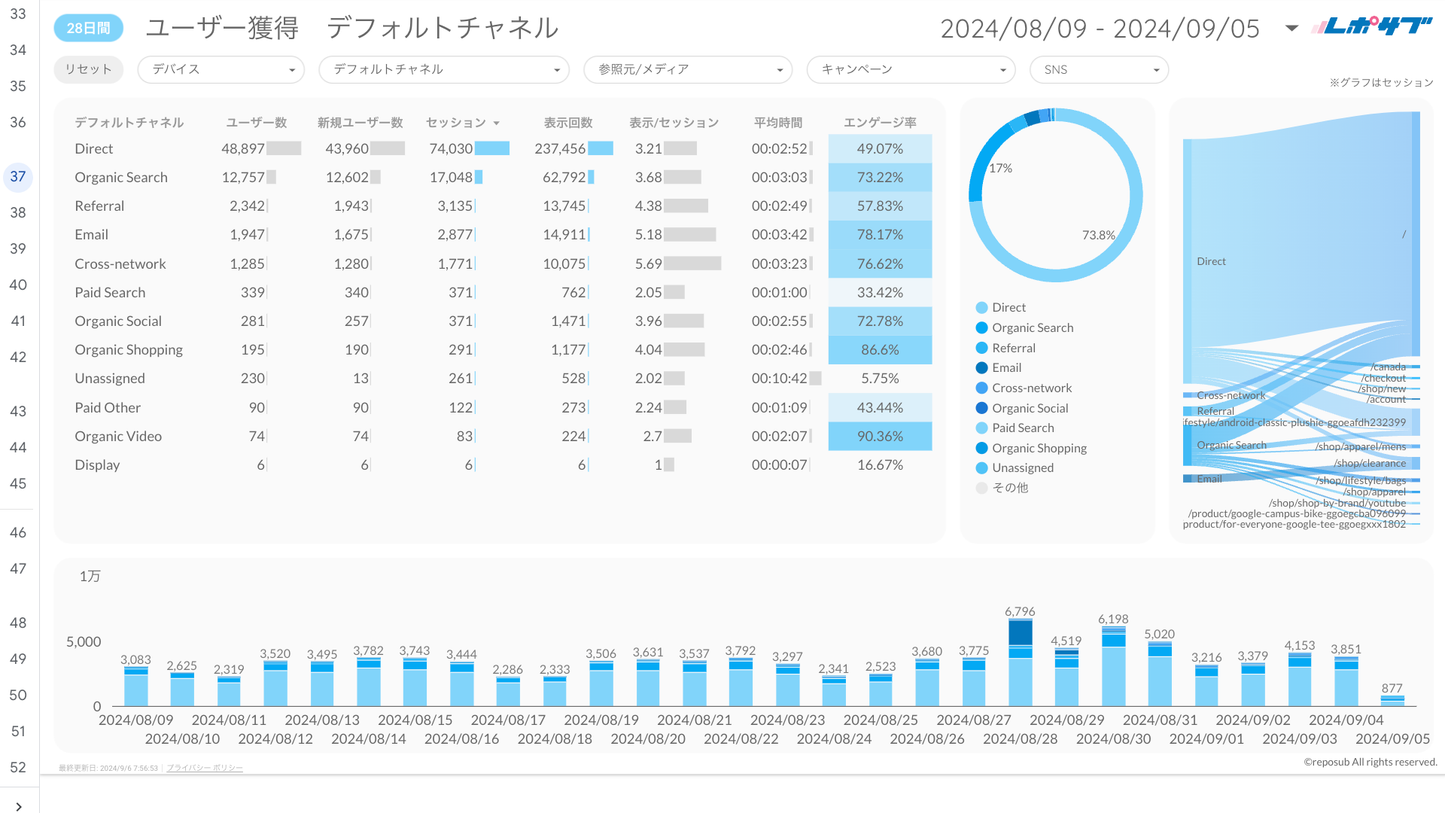Switch to page 42 in sidebar

(x=18, y=357)
